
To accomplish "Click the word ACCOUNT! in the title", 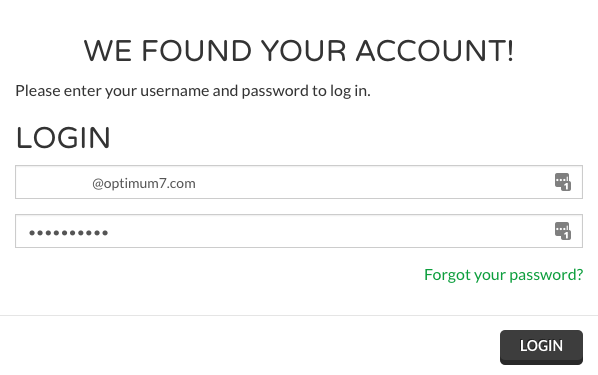I will 435,51.
